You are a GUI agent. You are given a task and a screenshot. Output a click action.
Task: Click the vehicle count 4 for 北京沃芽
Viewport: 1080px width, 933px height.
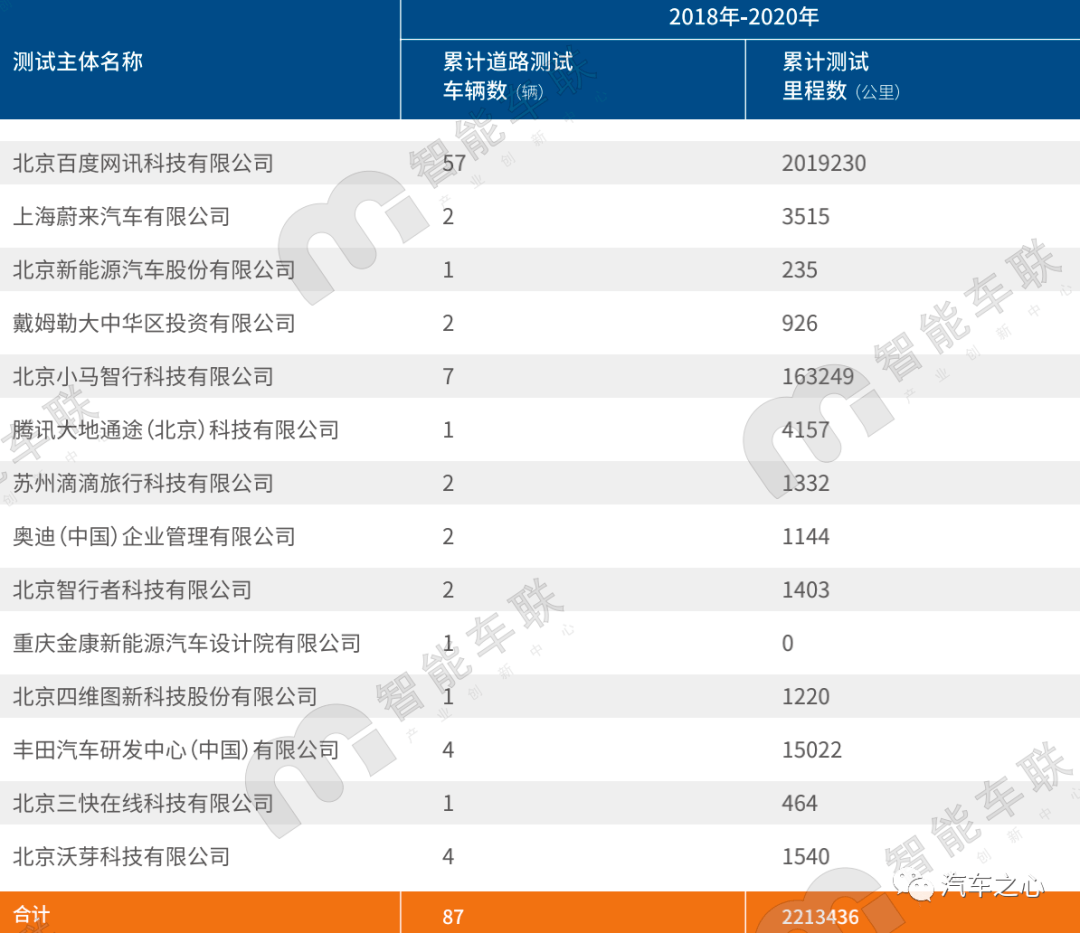448,857
